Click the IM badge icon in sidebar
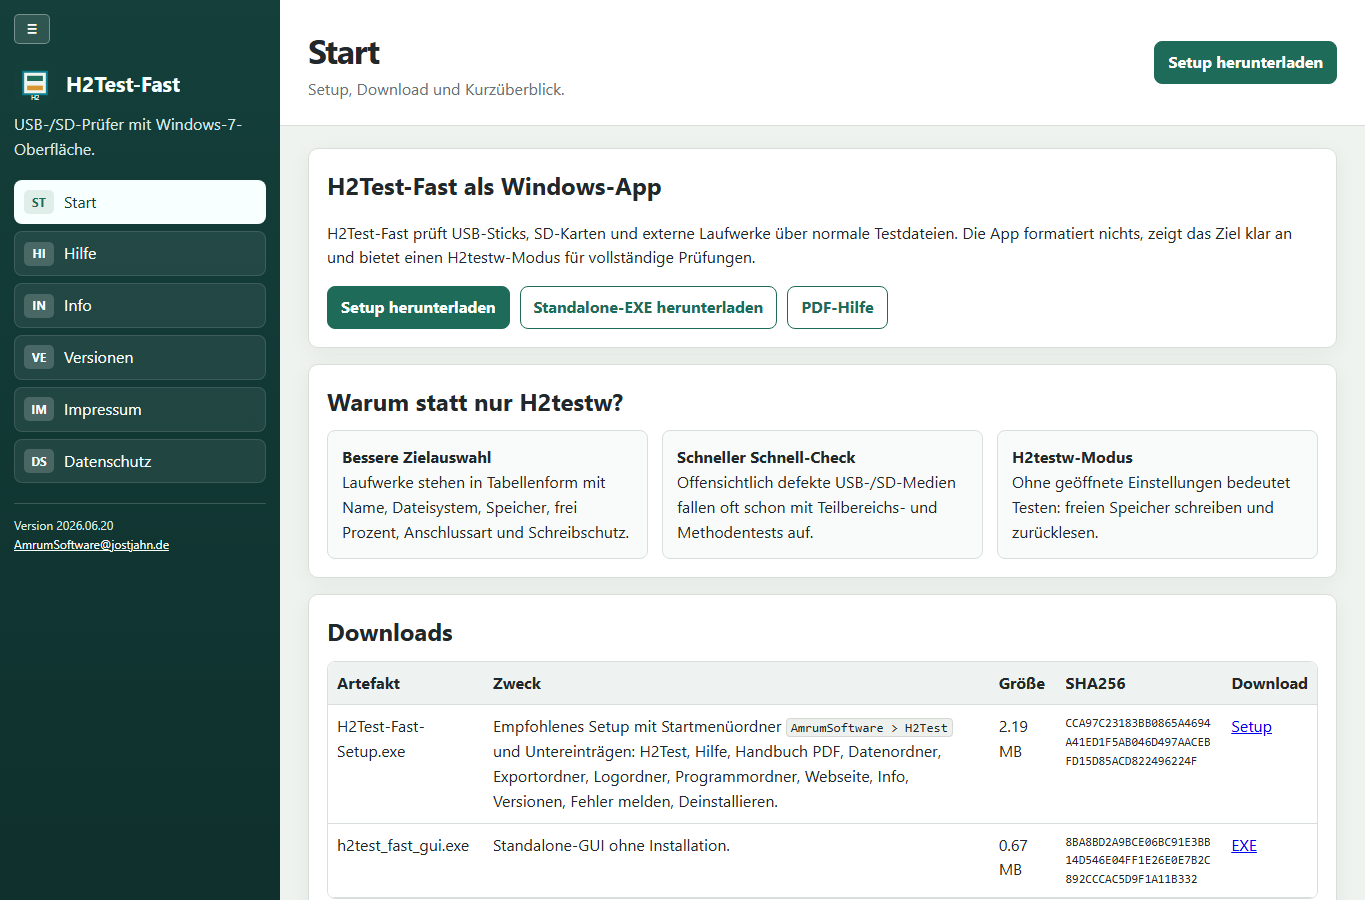The image size is (1365, 900). (39, 410)
